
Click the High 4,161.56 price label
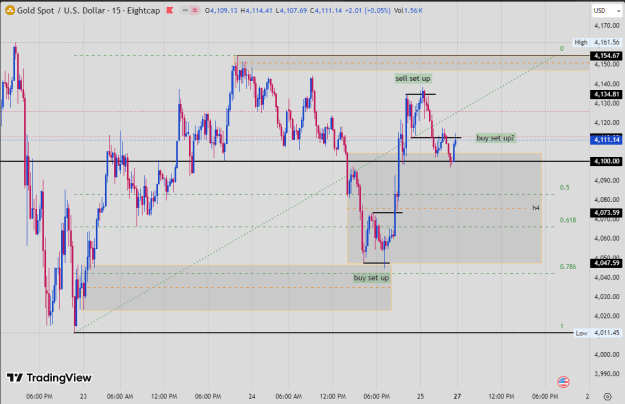pyautogui.click(x=597, y=42)
